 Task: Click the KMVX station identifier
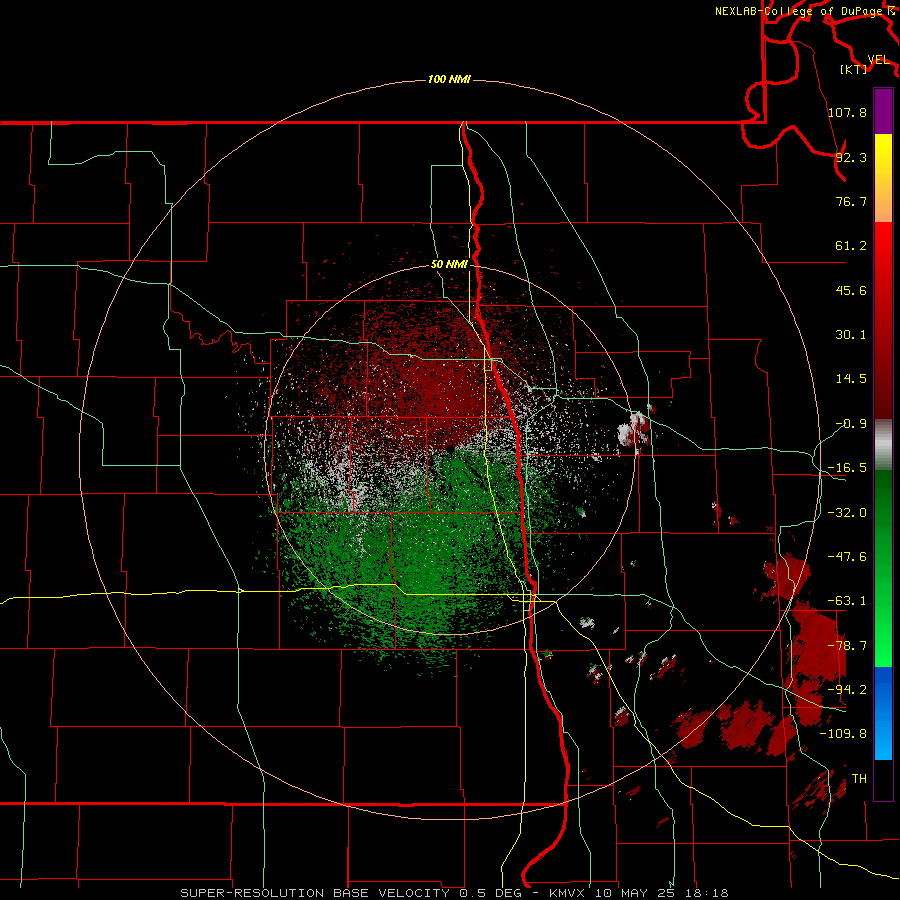point(568,893)
